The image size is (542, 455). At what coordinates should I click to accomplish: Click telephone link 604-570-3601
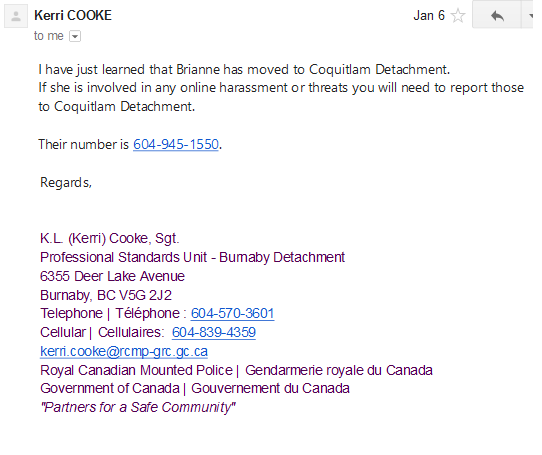232,314
